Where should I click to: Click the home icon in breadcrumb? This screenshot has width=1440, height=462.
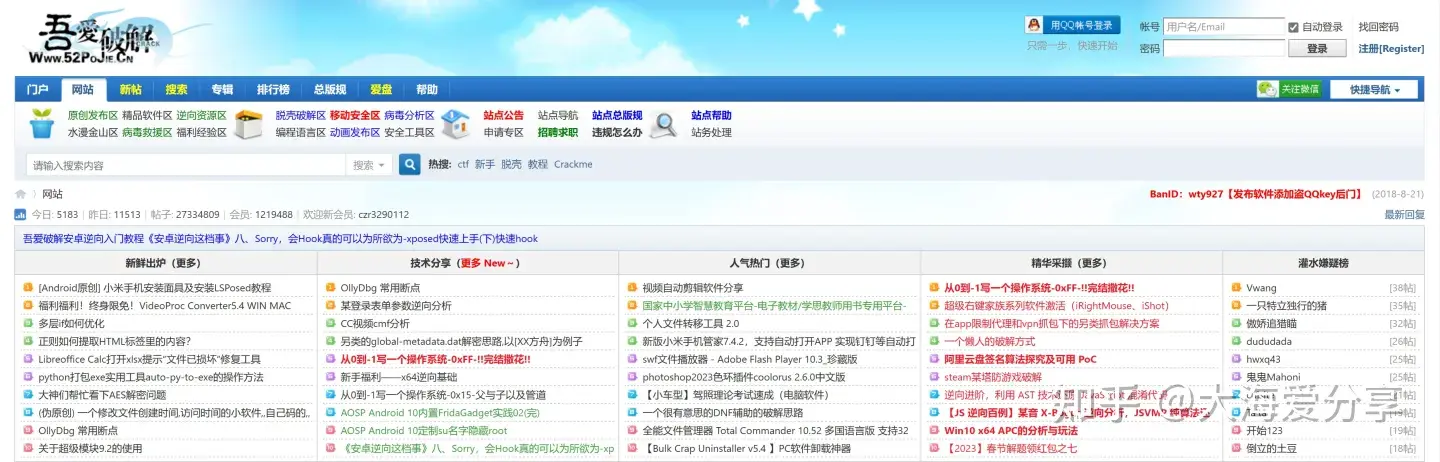(x=21, y=194)
